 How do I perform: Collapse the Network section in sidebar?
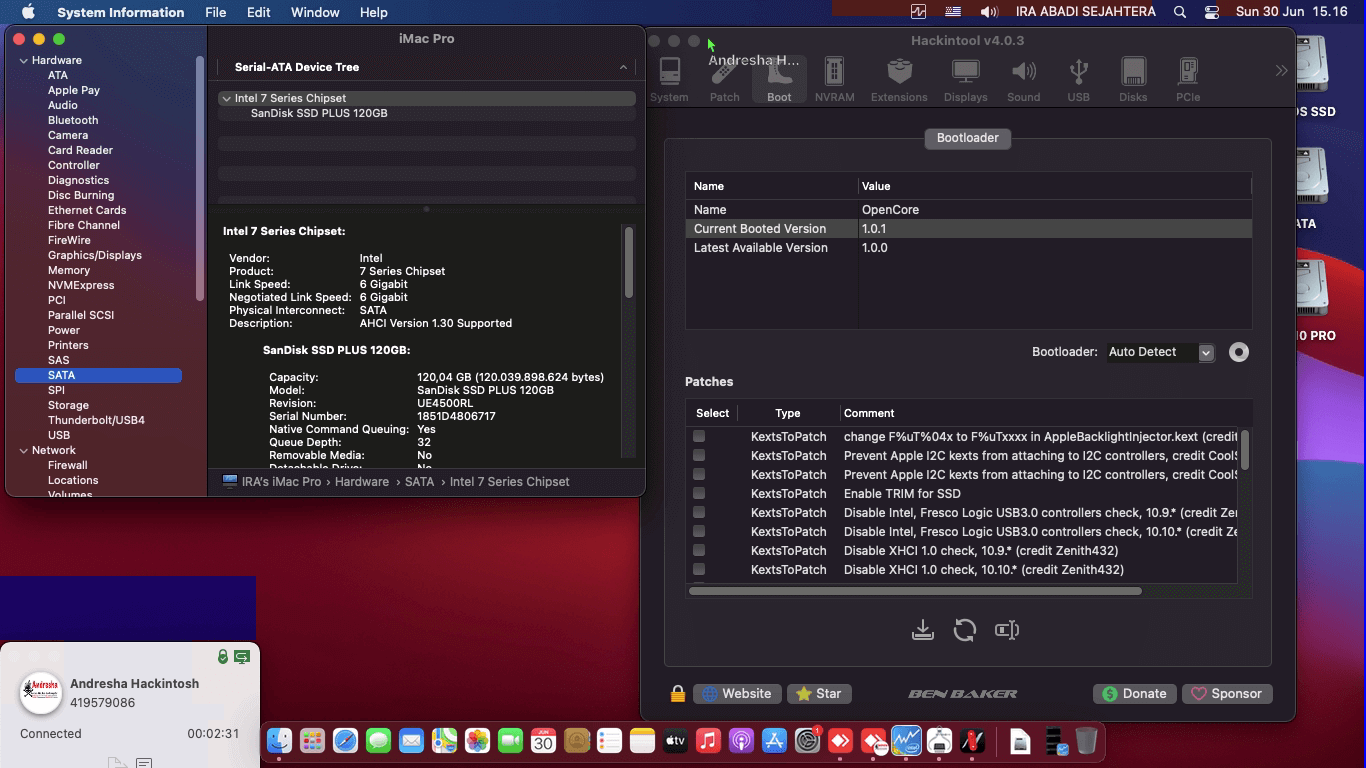click(x=24, y=450)
